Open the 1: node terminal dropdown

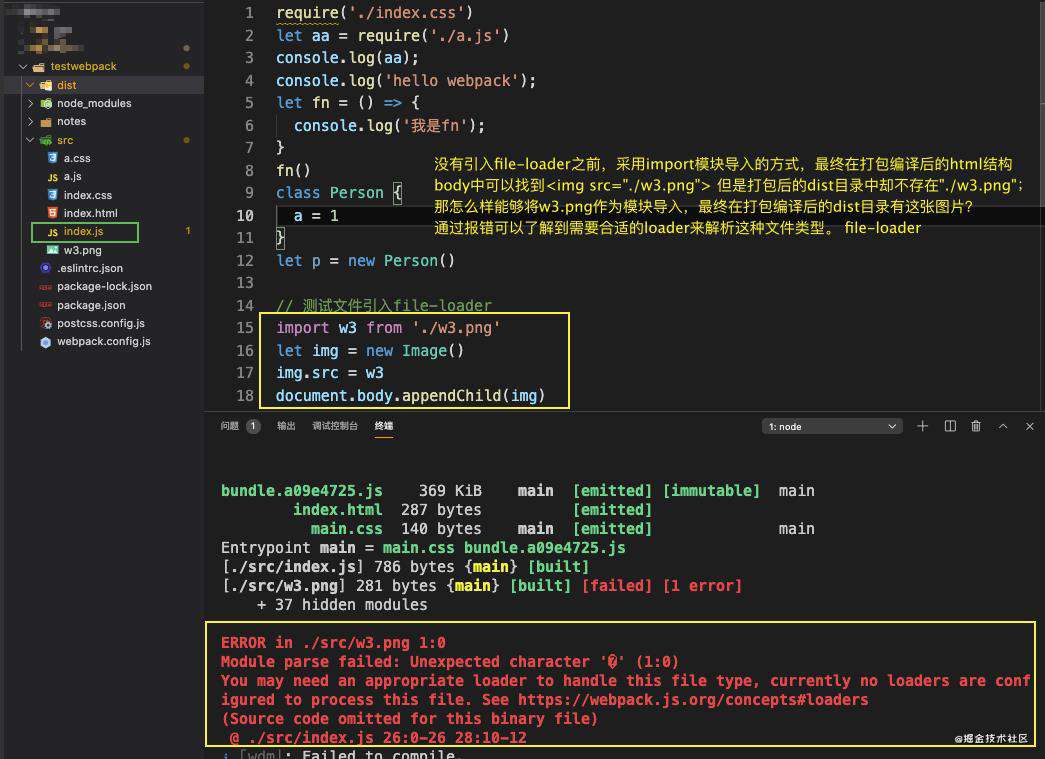click(832, 426)
